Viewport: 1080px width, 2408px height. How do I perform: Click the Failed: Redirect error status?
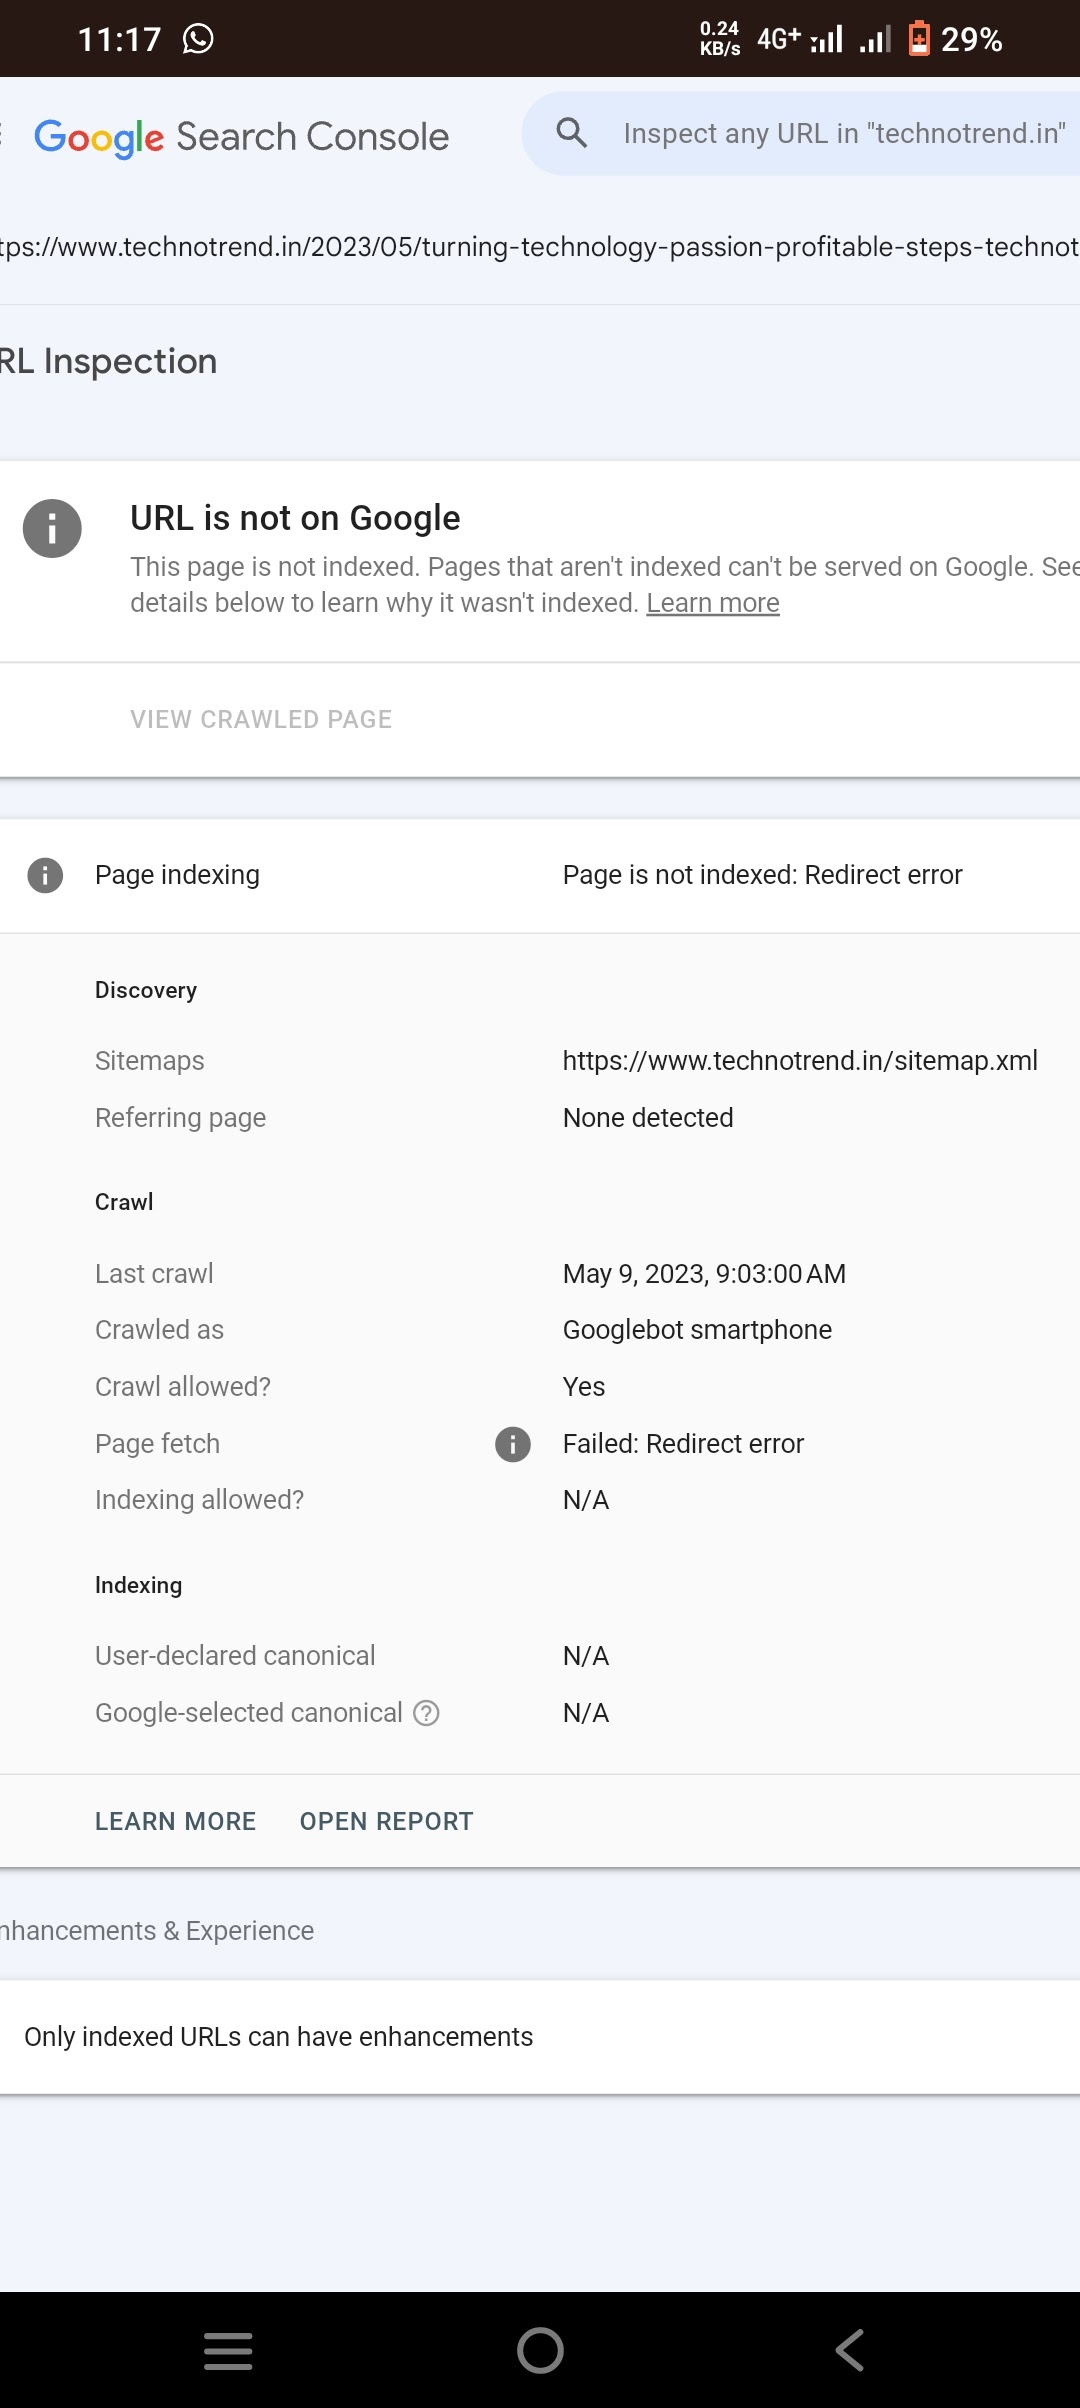tap(683, 1444)
